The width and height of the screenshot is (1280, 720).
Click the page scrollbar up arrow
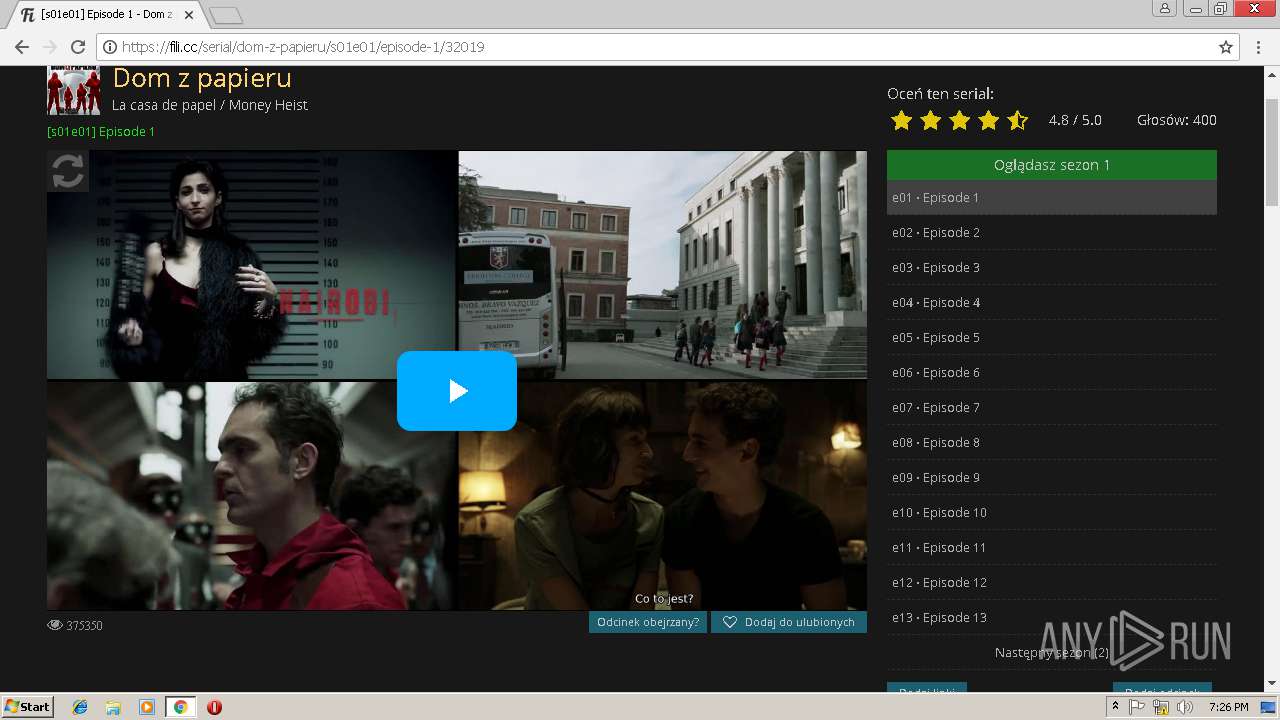click(x=1272, y=75)
